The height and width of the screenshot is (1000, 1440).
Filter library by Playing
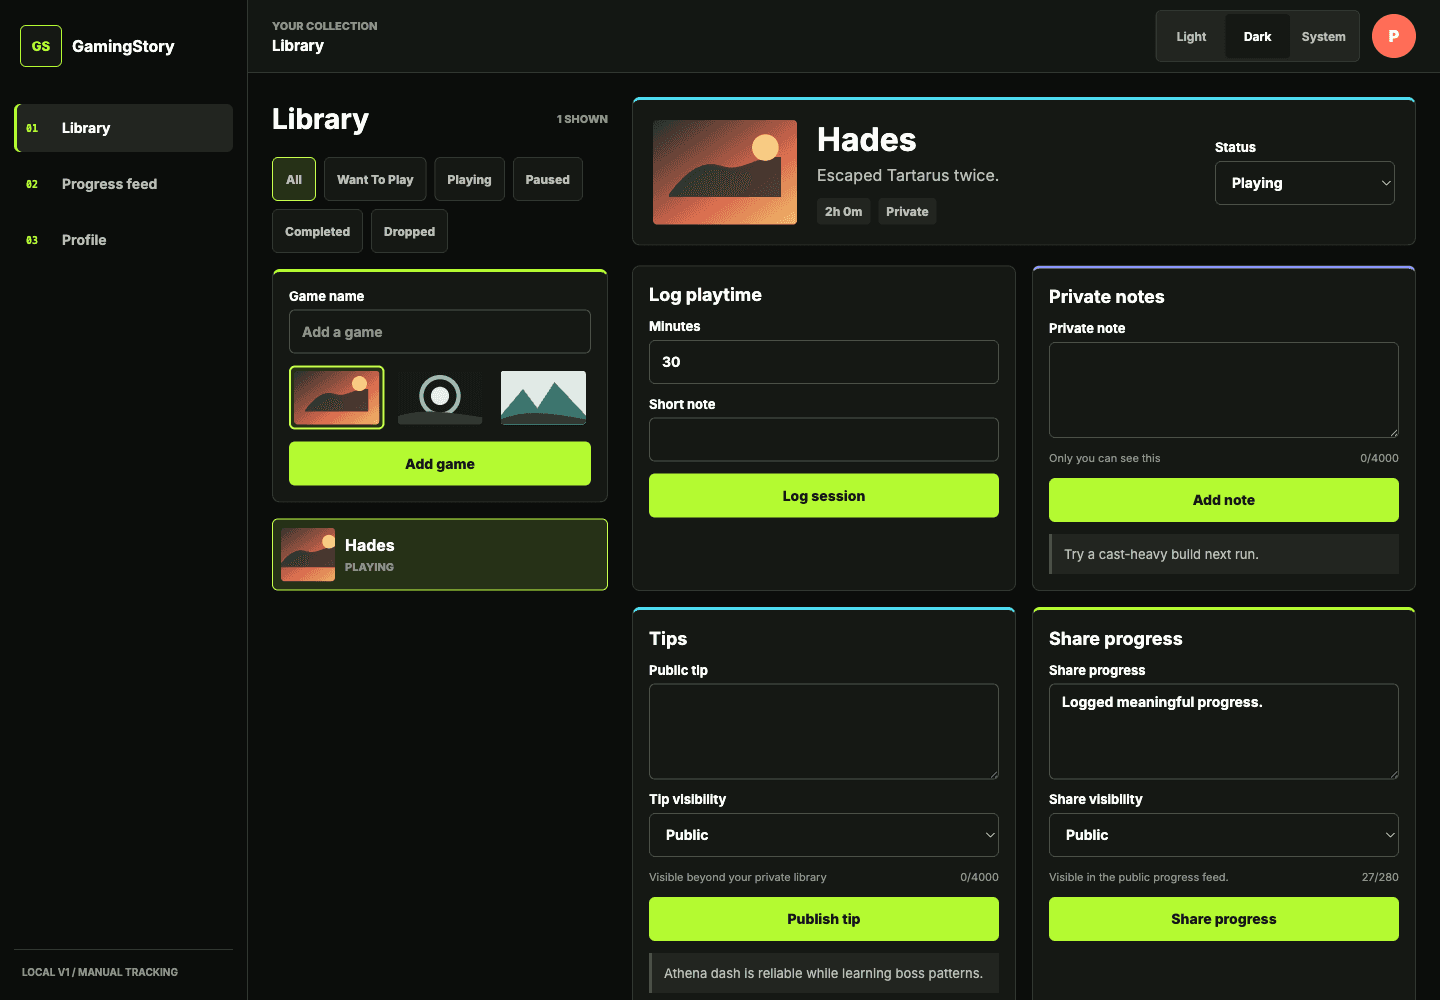coord(469,180)
